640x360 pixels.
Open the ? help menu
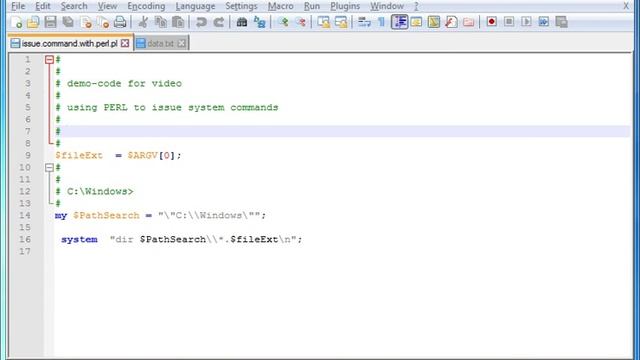(416, 6)
